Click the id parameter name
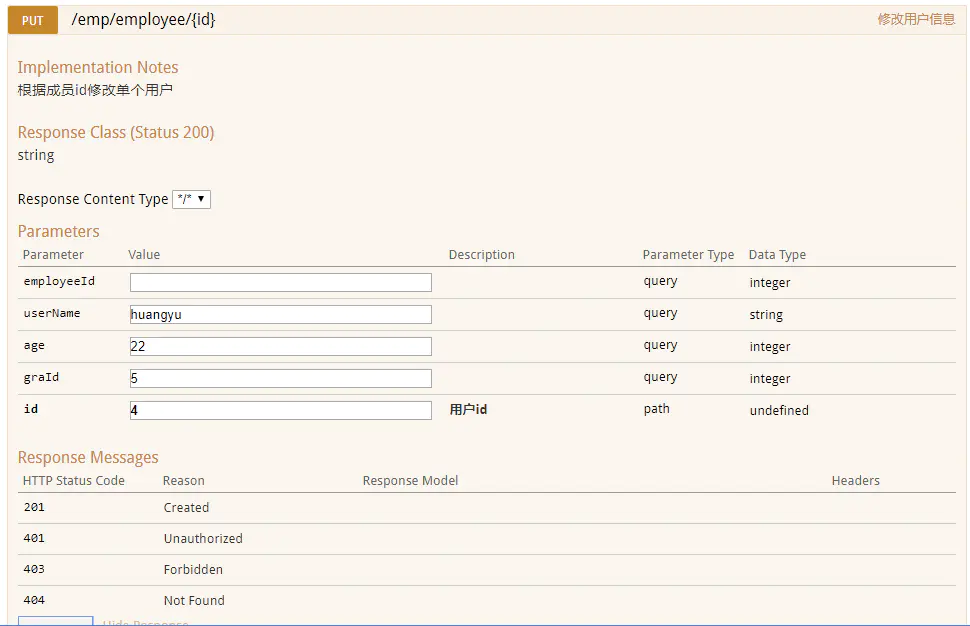The width and height of the screenshot is (970, 626). tap(31, 409)
